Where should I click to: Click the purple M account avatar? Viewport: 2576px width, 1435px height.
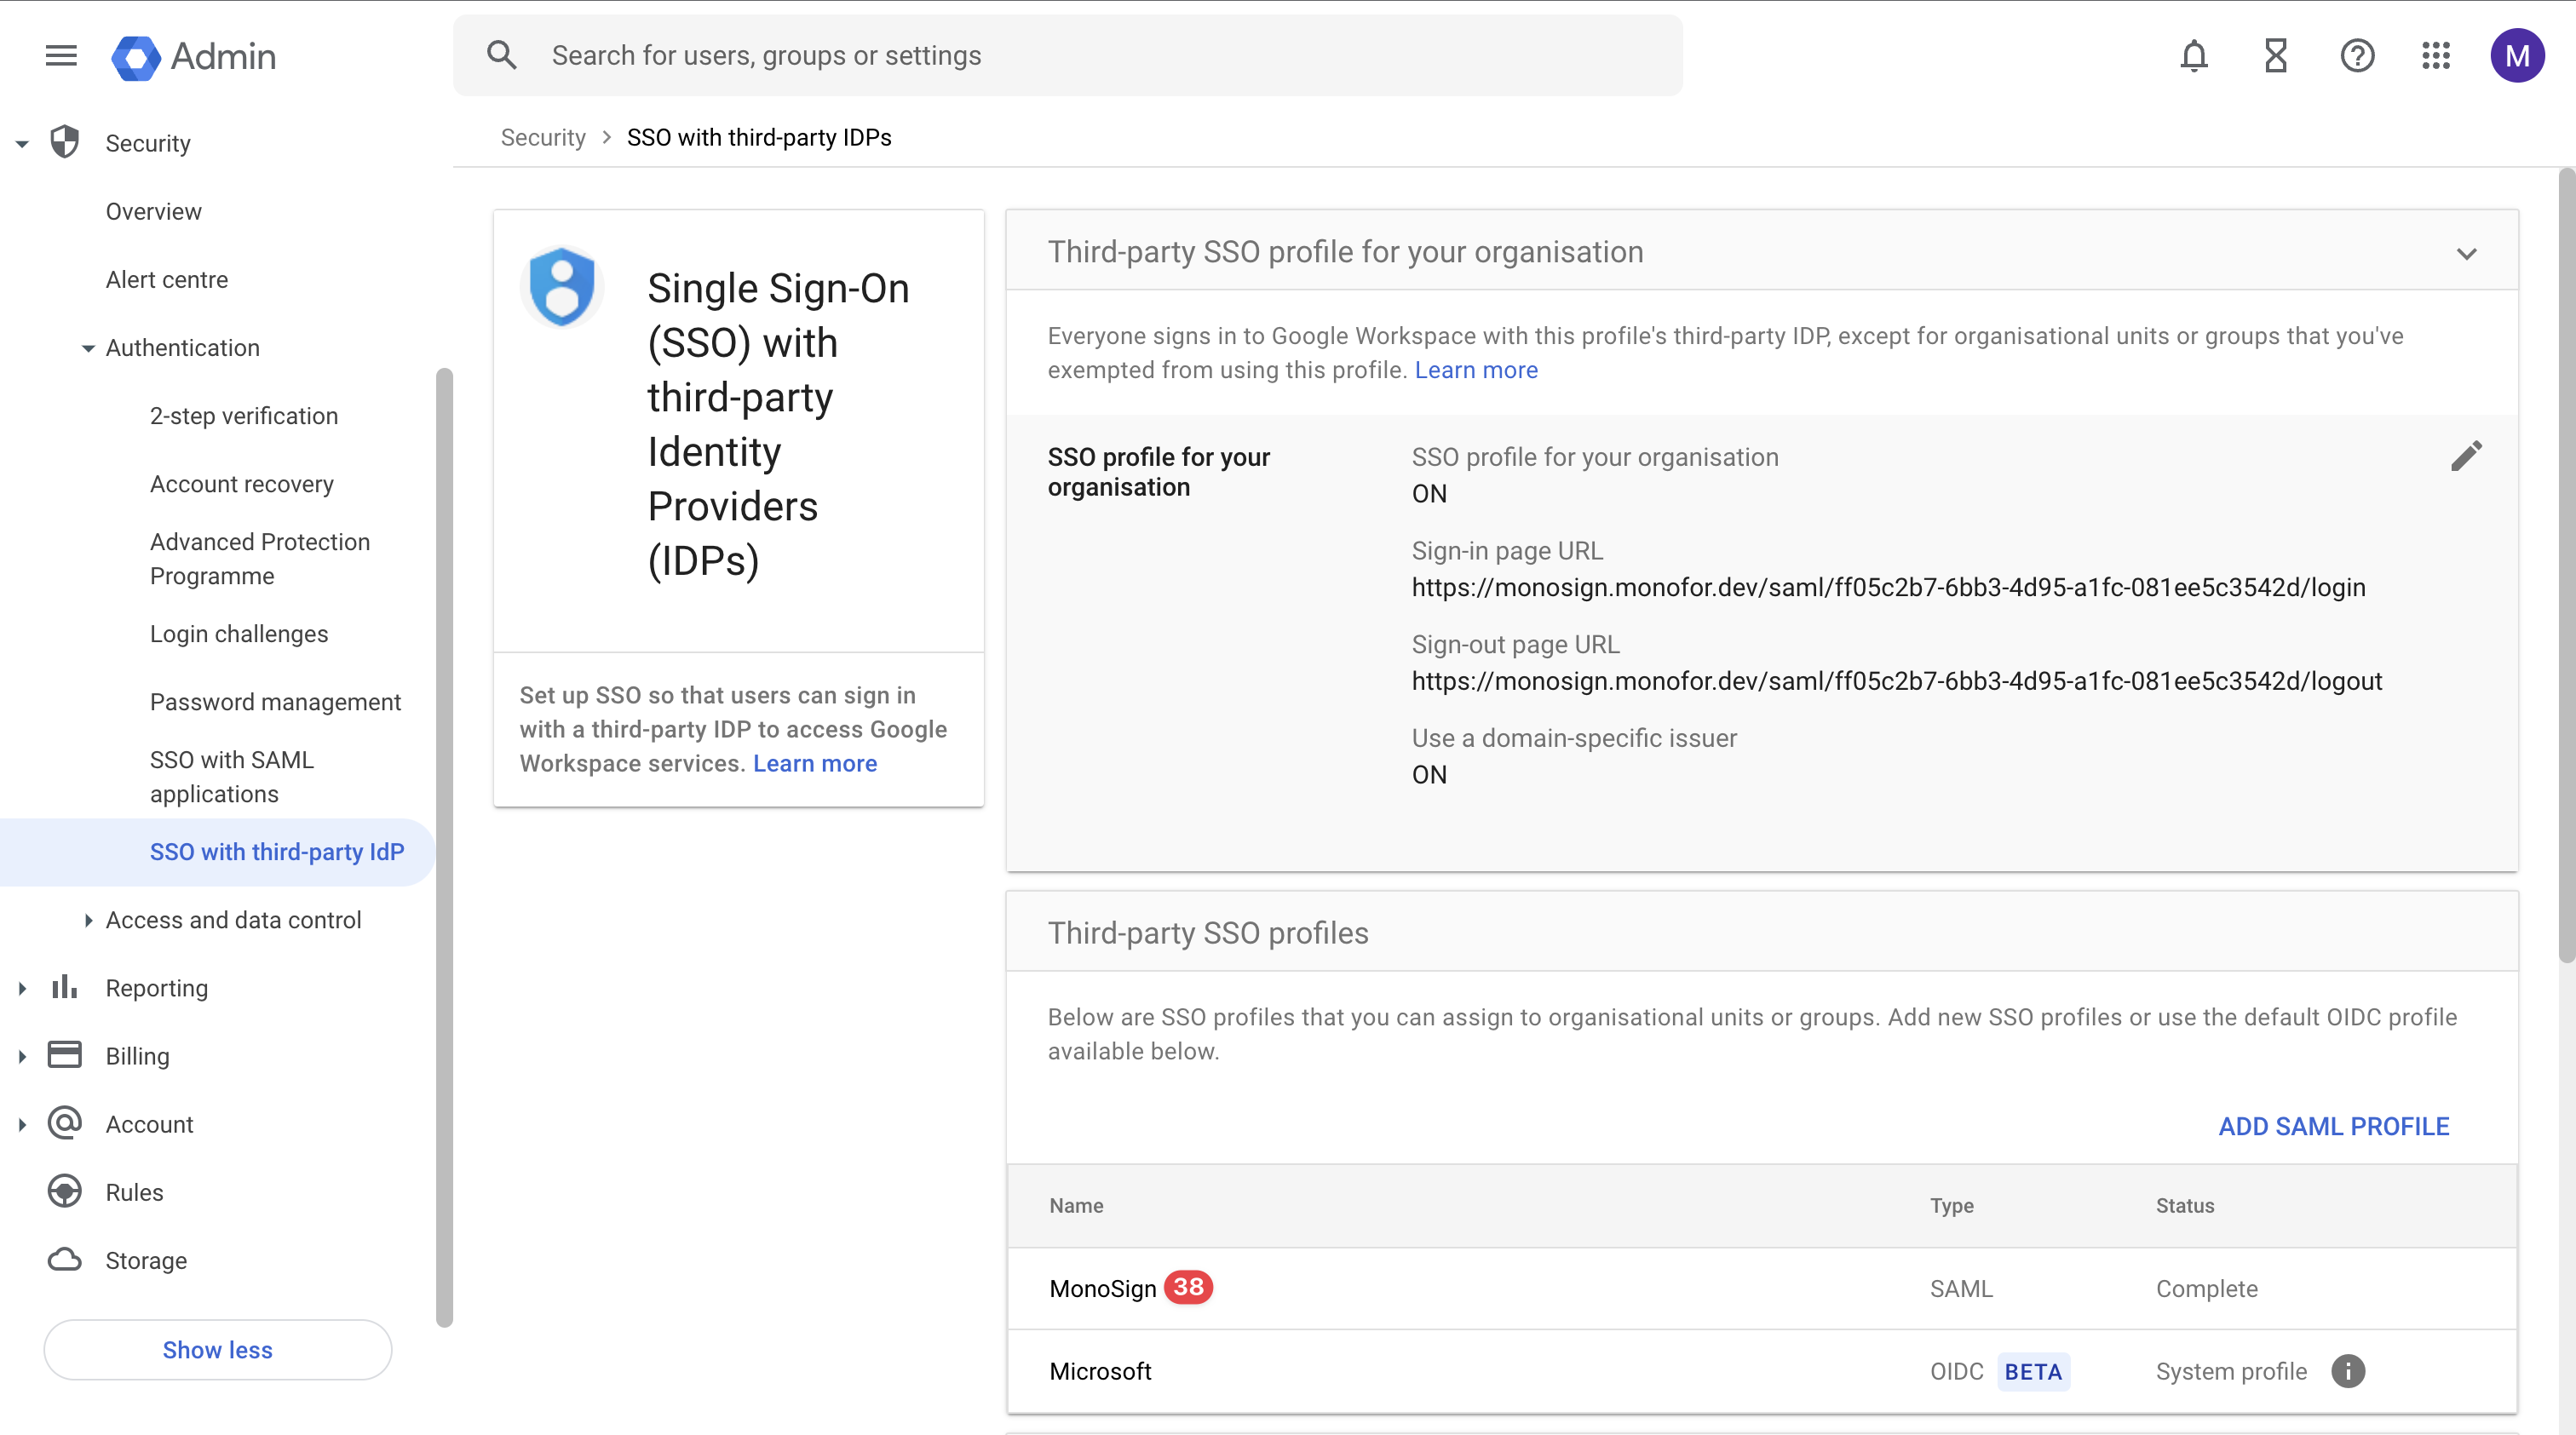pyautogui.click(x=2516, y=56)
